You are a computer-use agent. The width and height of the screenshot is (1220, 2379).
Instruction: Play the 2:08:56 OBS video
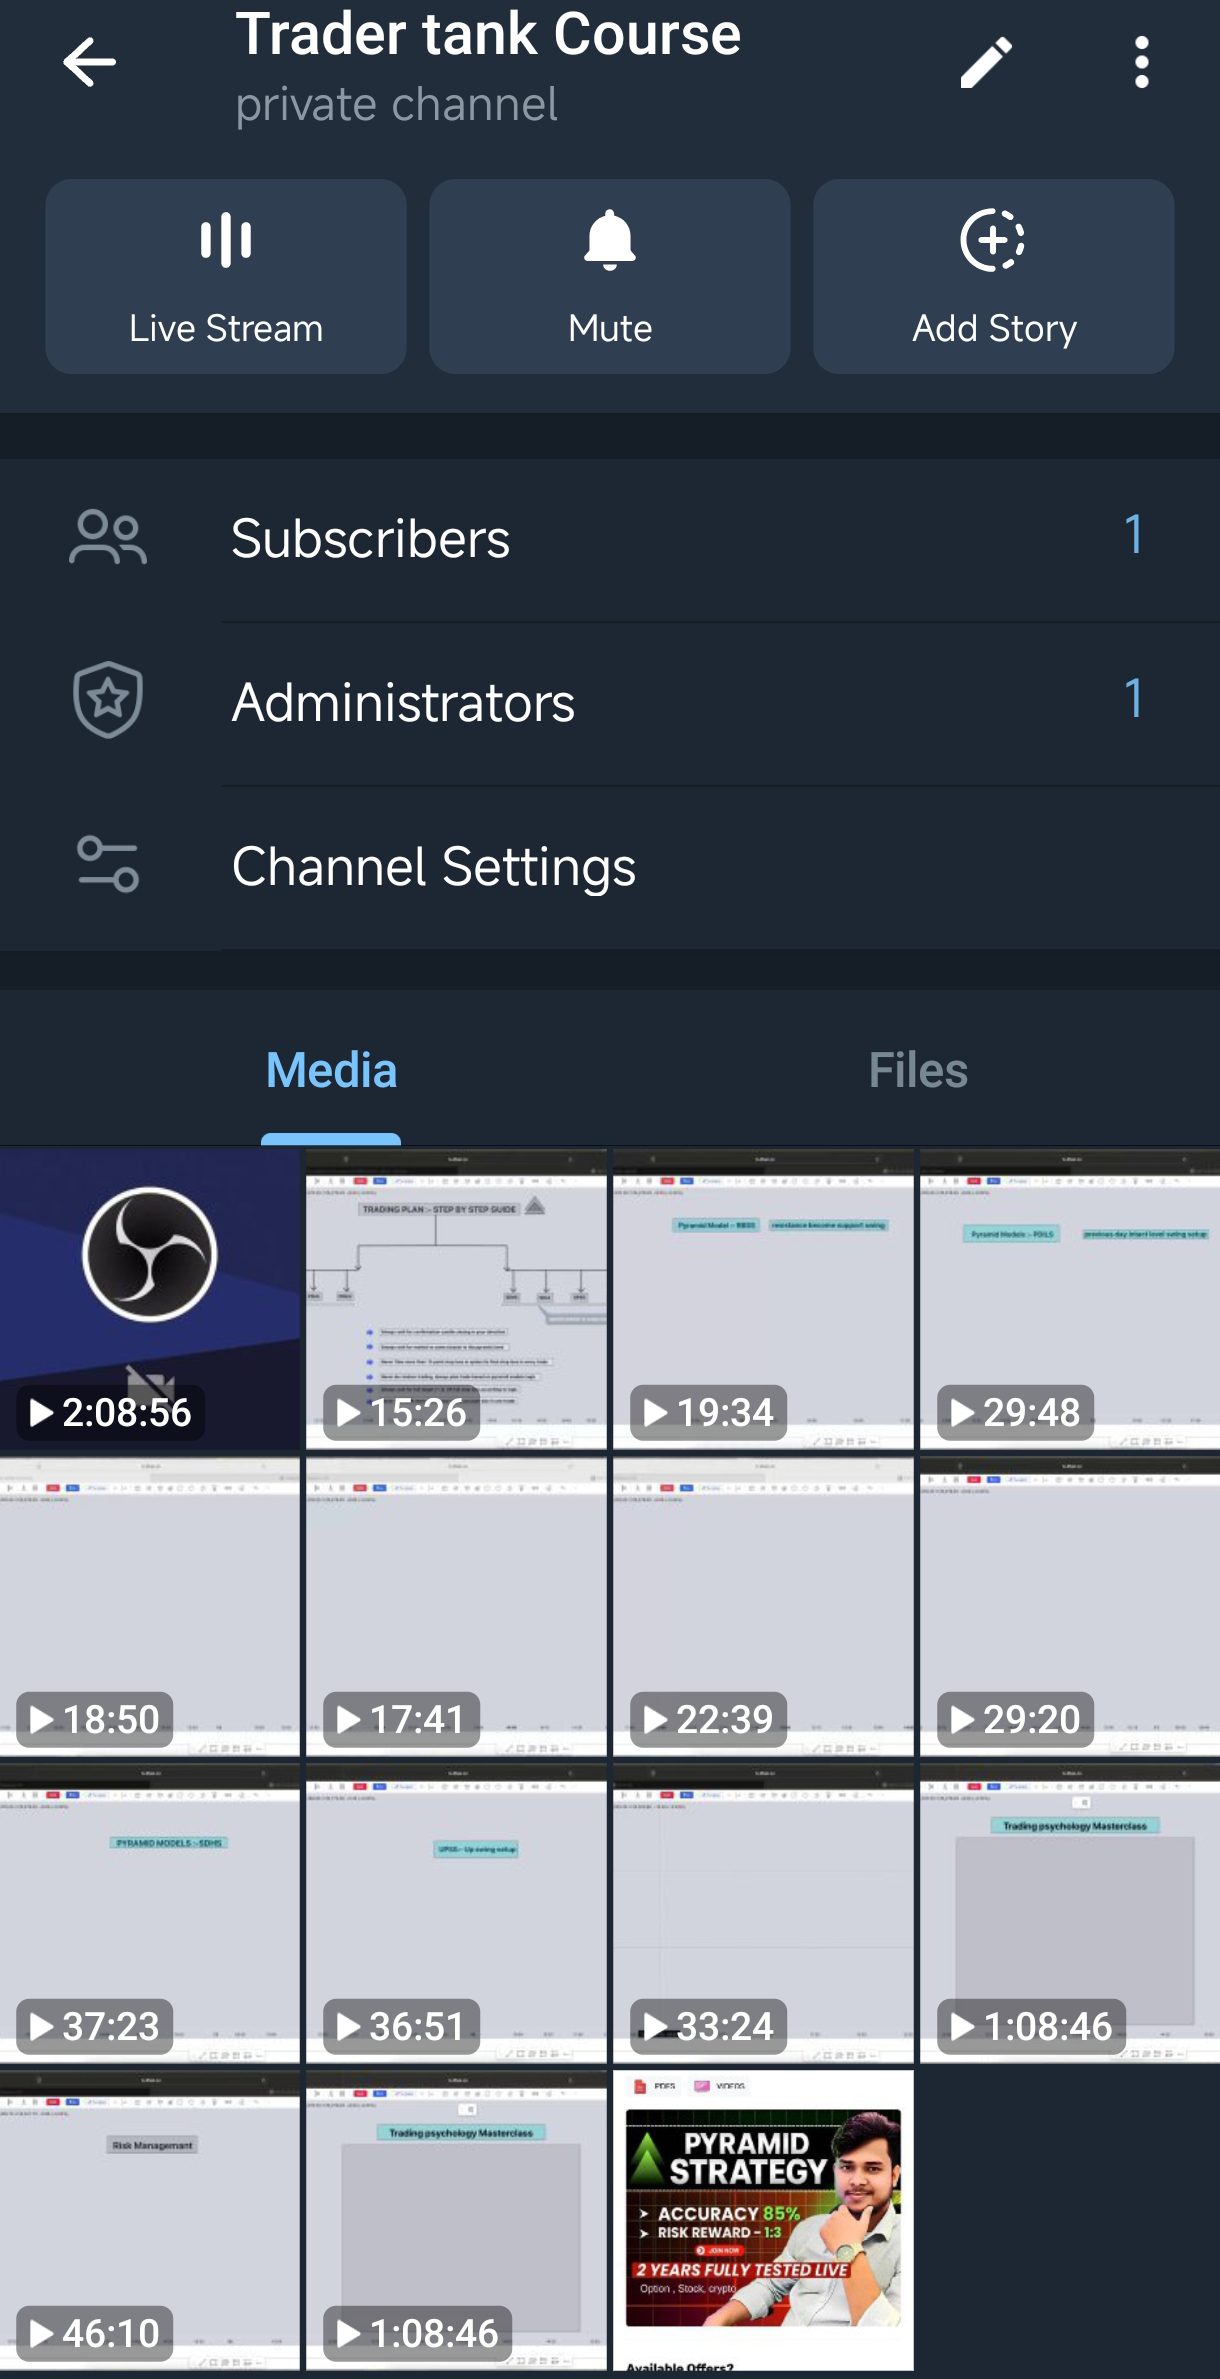[150, 1298]
